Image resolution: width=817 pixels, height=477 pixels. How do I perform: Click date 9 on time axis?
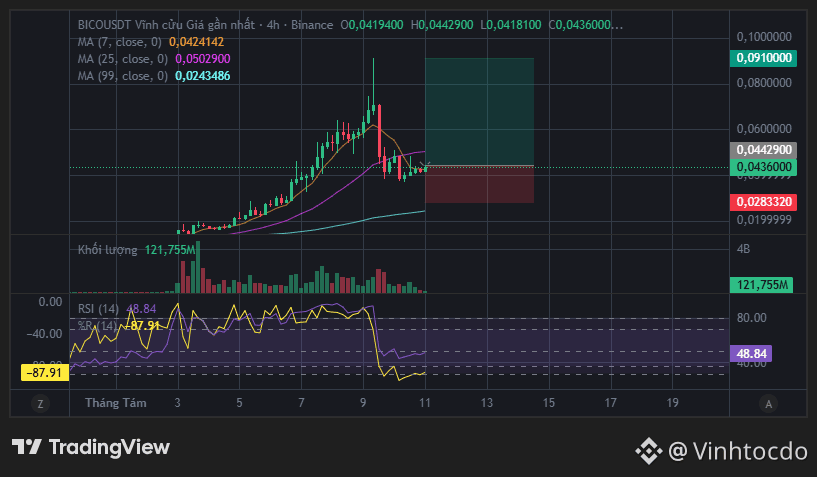coord(363,402)
